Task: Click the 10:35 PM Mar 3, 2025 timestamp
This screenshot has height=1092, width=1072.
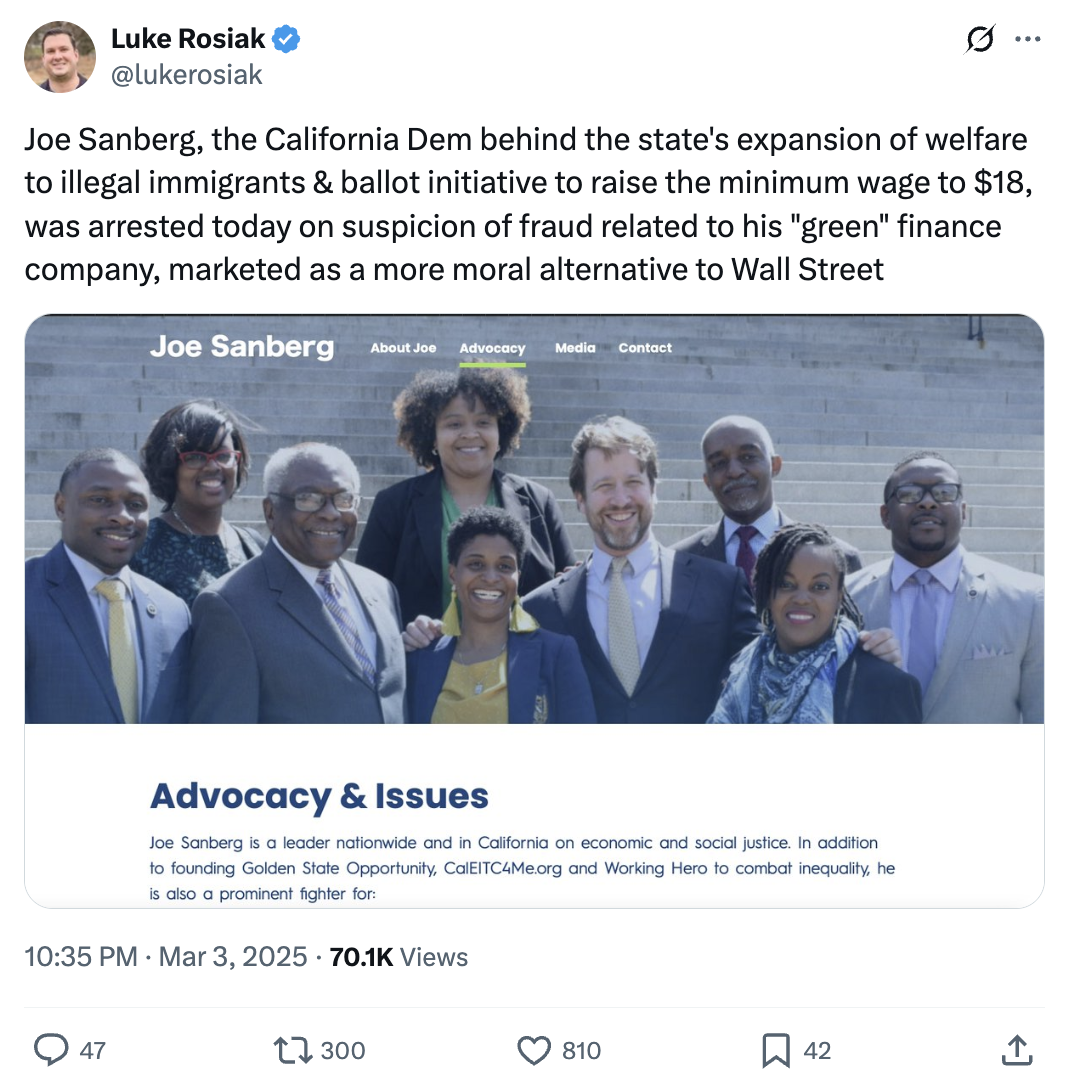Action: [x=165, y=957]
